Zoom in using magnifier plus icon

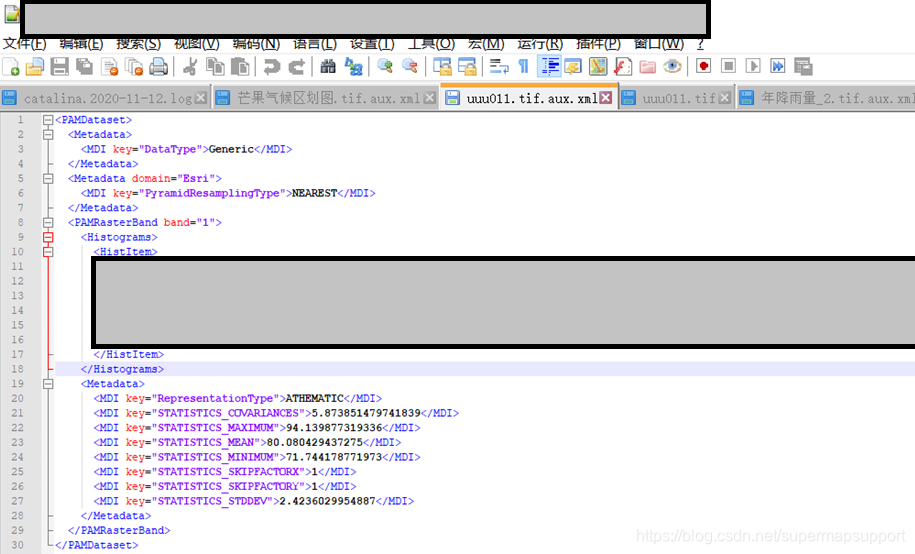tap(385, 67)
